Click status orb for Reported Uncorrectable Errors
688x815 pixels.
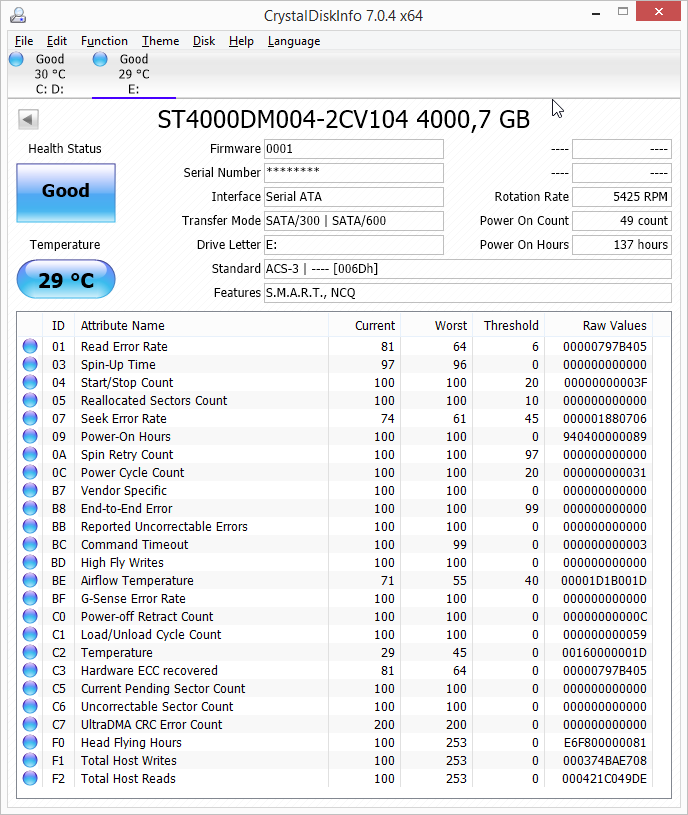click(30, 527)
